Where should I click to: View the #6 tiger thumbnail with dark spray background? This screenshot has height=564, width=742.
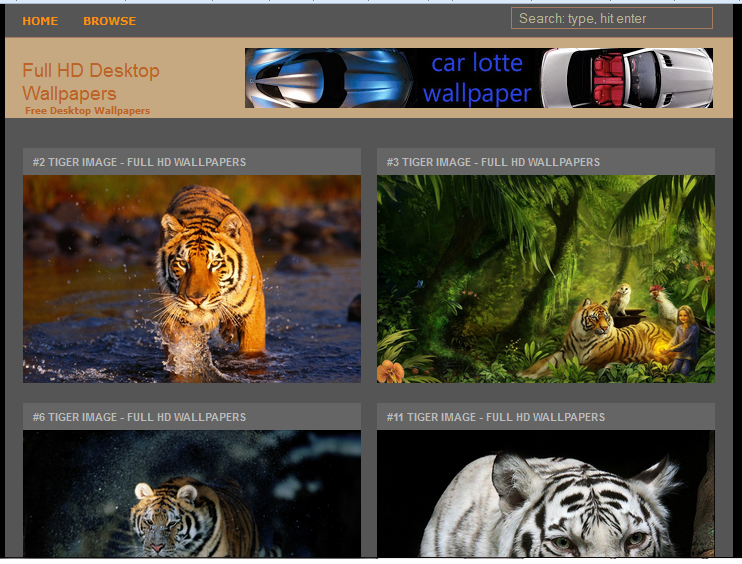coord(192,494)
